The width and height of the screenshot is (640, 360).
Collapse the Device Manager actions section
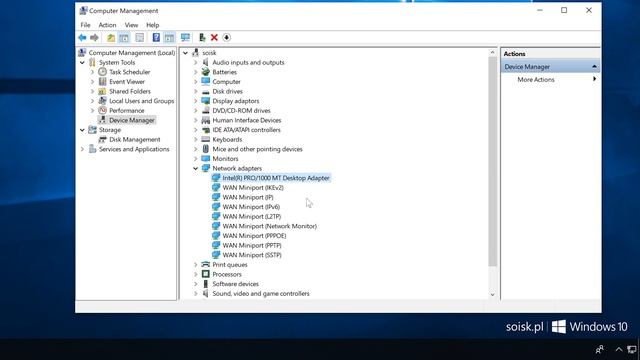594,67
